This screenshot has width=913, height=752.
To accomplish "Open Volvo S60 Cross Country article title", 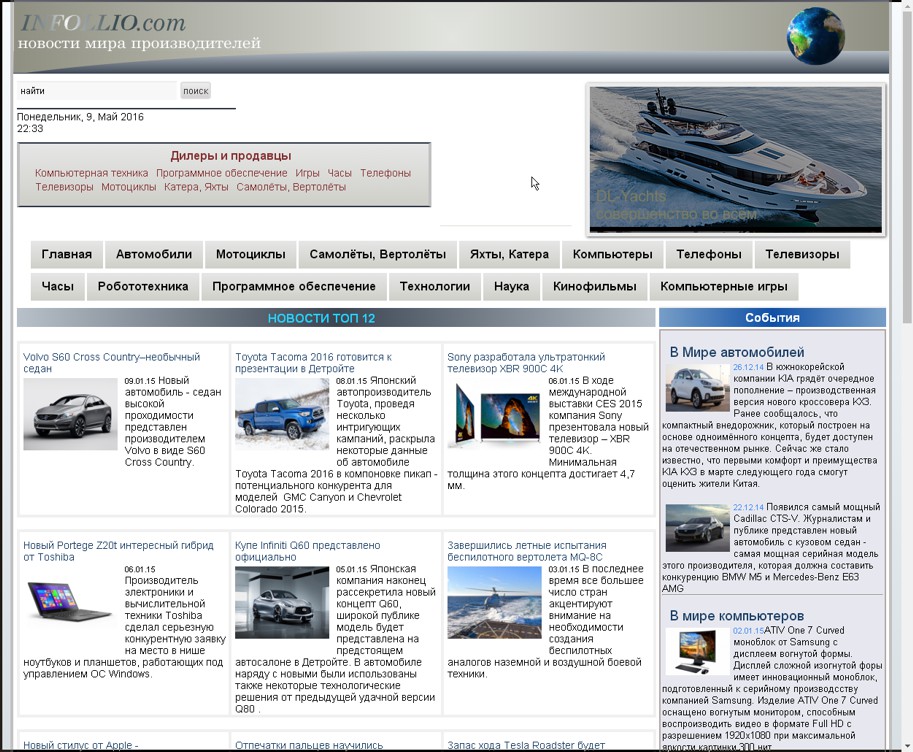I will [x=111, y=362].
